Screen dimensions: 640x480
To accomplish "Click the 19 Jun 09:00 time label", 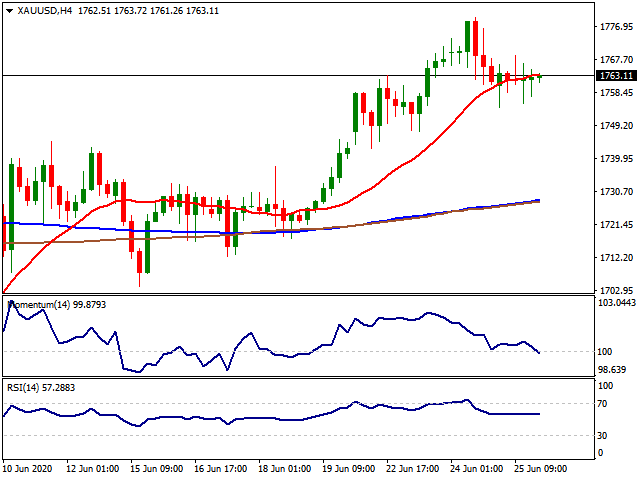I will 349,469.
